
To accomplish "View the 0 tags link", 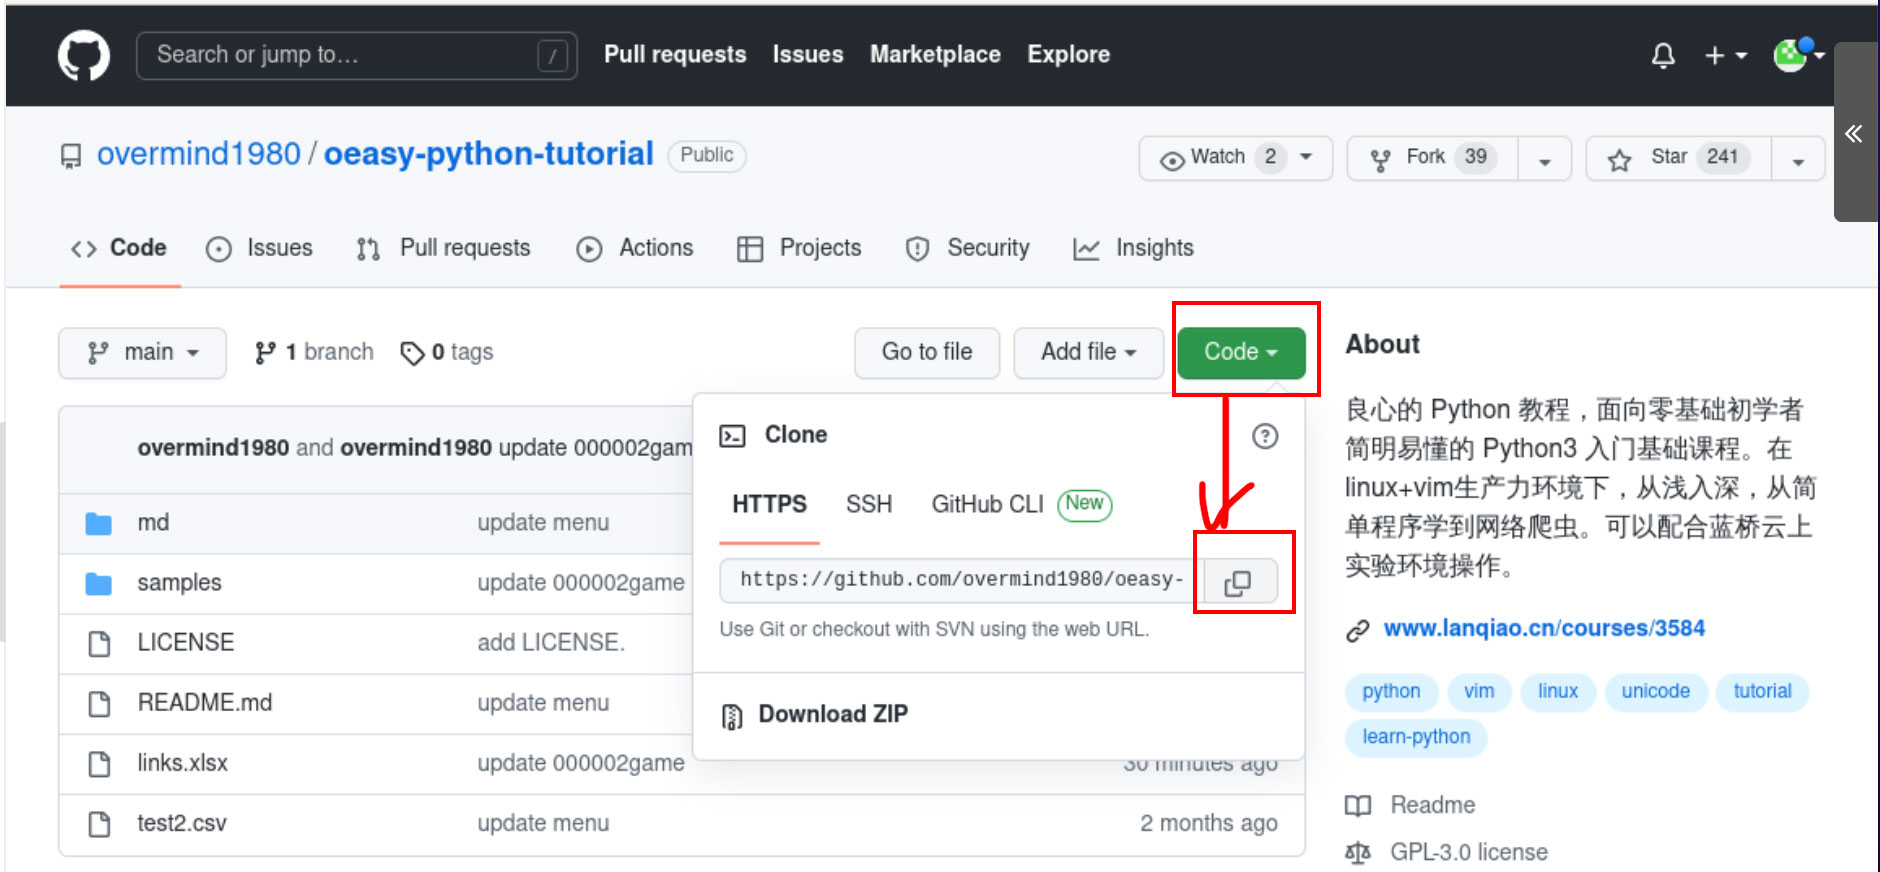I will tap(447, 352).
